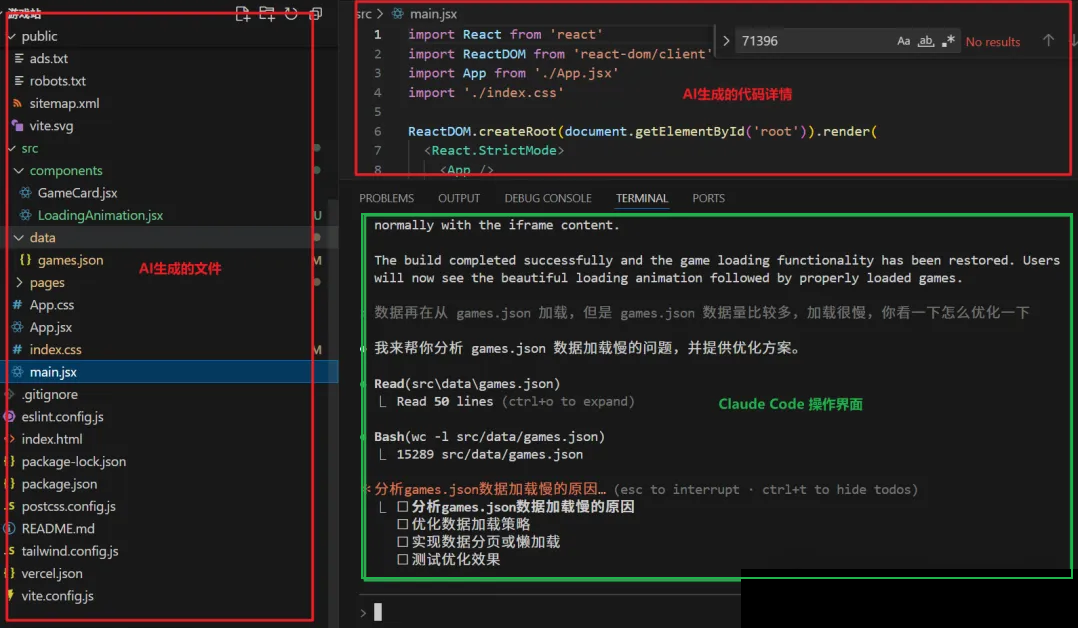The image size is (1078, 628).
Task: Click the find input containing 71396
Action: pyautogui.click(x=810, y=41)
